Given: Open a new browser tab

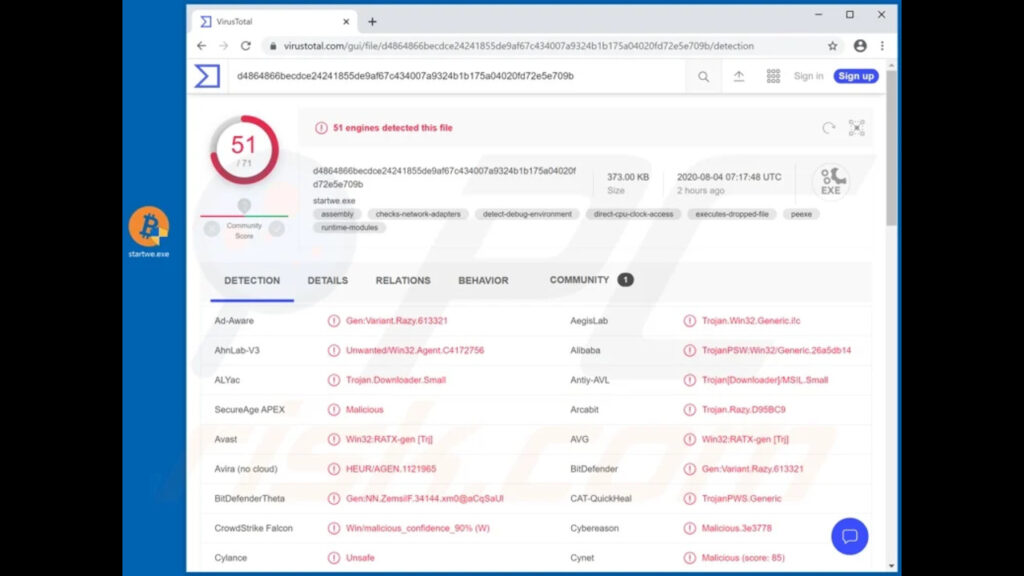Looking at the screenshot, I should tap(372, 22).
